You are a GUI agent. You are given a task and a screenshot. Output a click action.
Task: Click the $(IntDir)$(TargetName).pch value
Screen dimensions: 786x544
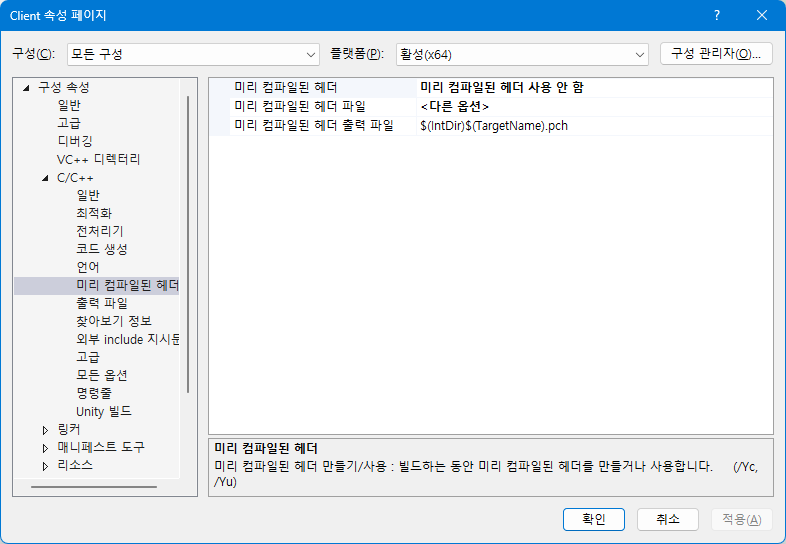pos(494,126)
